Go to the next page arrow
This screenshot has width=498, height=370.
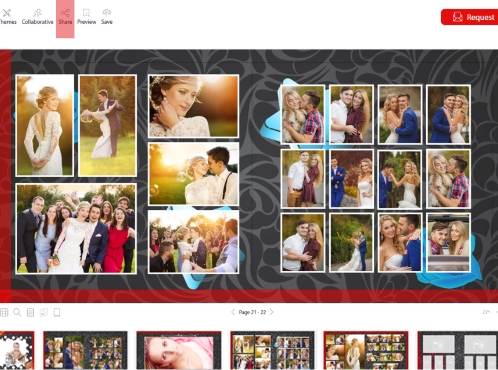272,312
